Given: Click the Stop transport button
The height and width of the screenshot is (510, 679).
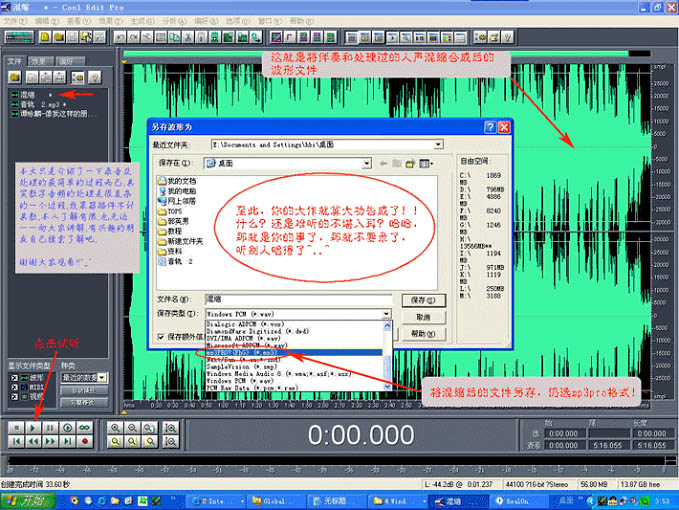Looking at the screenshot, I should pos(16,427).
